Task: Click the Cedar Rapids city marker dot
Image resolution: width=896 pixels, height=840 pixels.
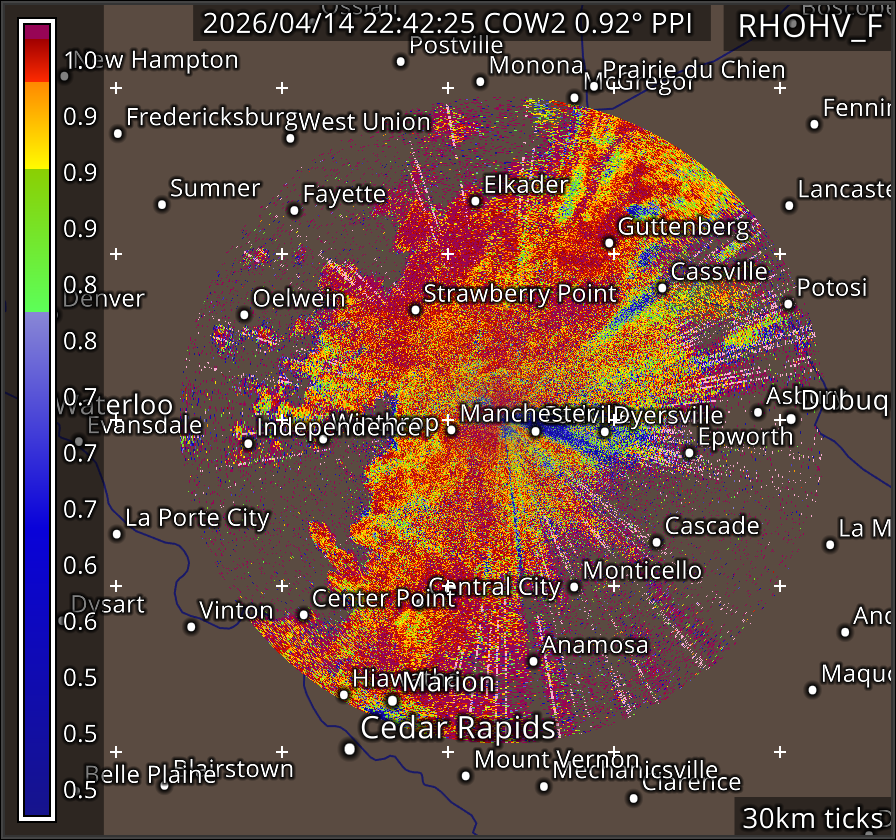Action: 349,748
